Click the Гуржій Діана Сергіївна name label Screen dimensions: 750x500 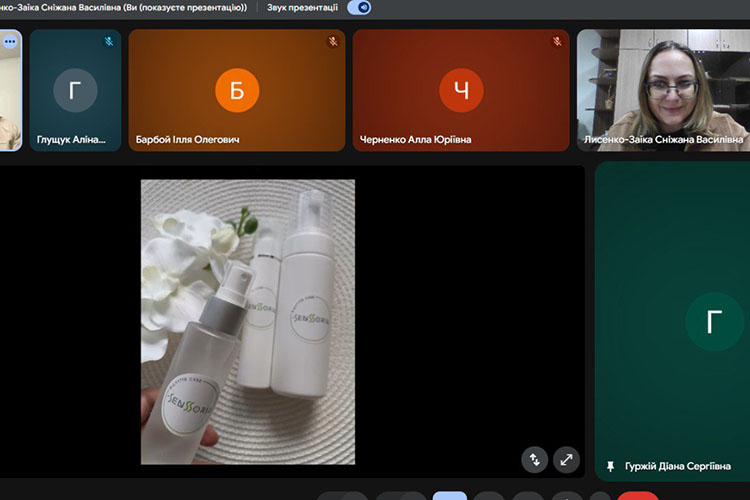[680, 467]
